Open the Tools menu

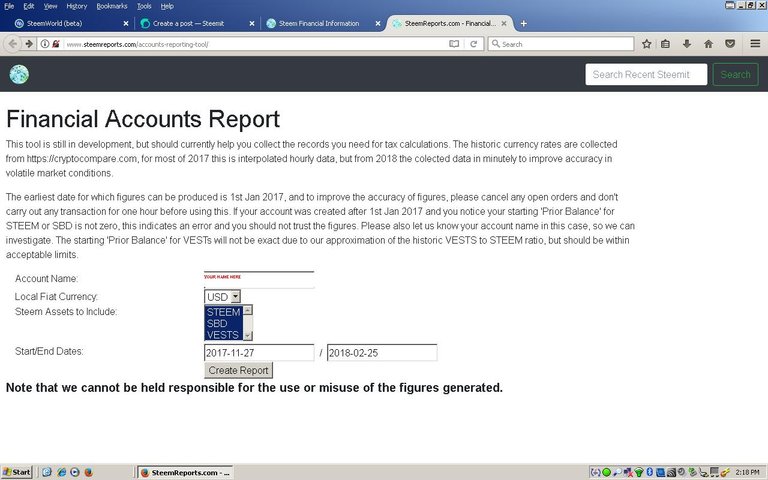(144, 6)
